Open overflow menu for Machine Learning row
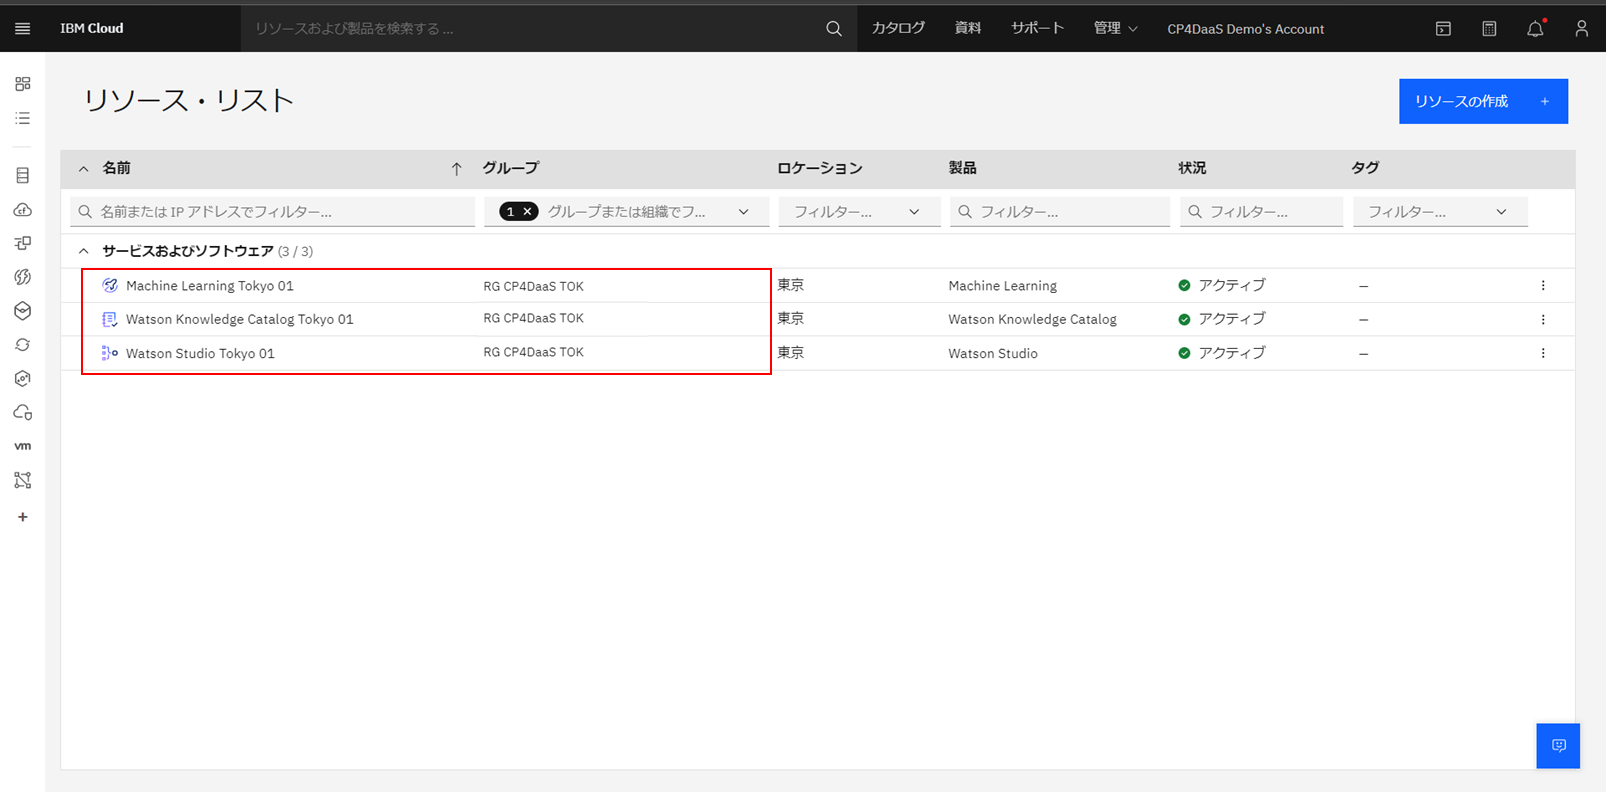The width and height of the screenshot is (1606, 792). tap(1543, 286)
